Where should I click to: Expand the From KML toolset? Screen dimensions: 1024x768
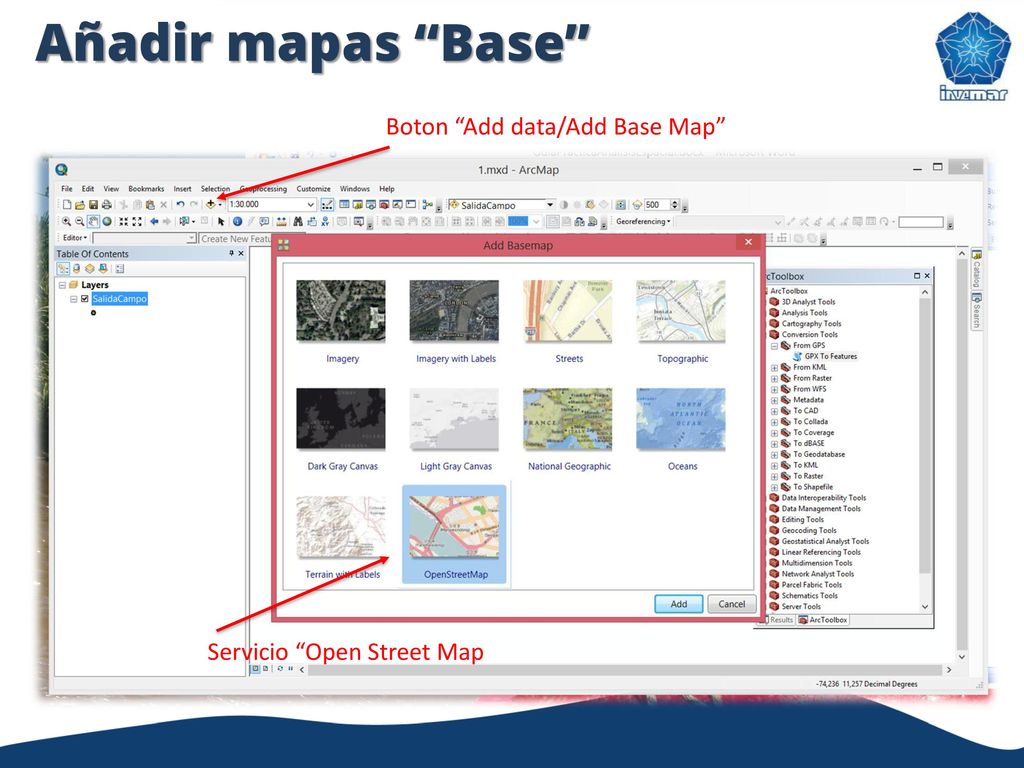(775, 368)
